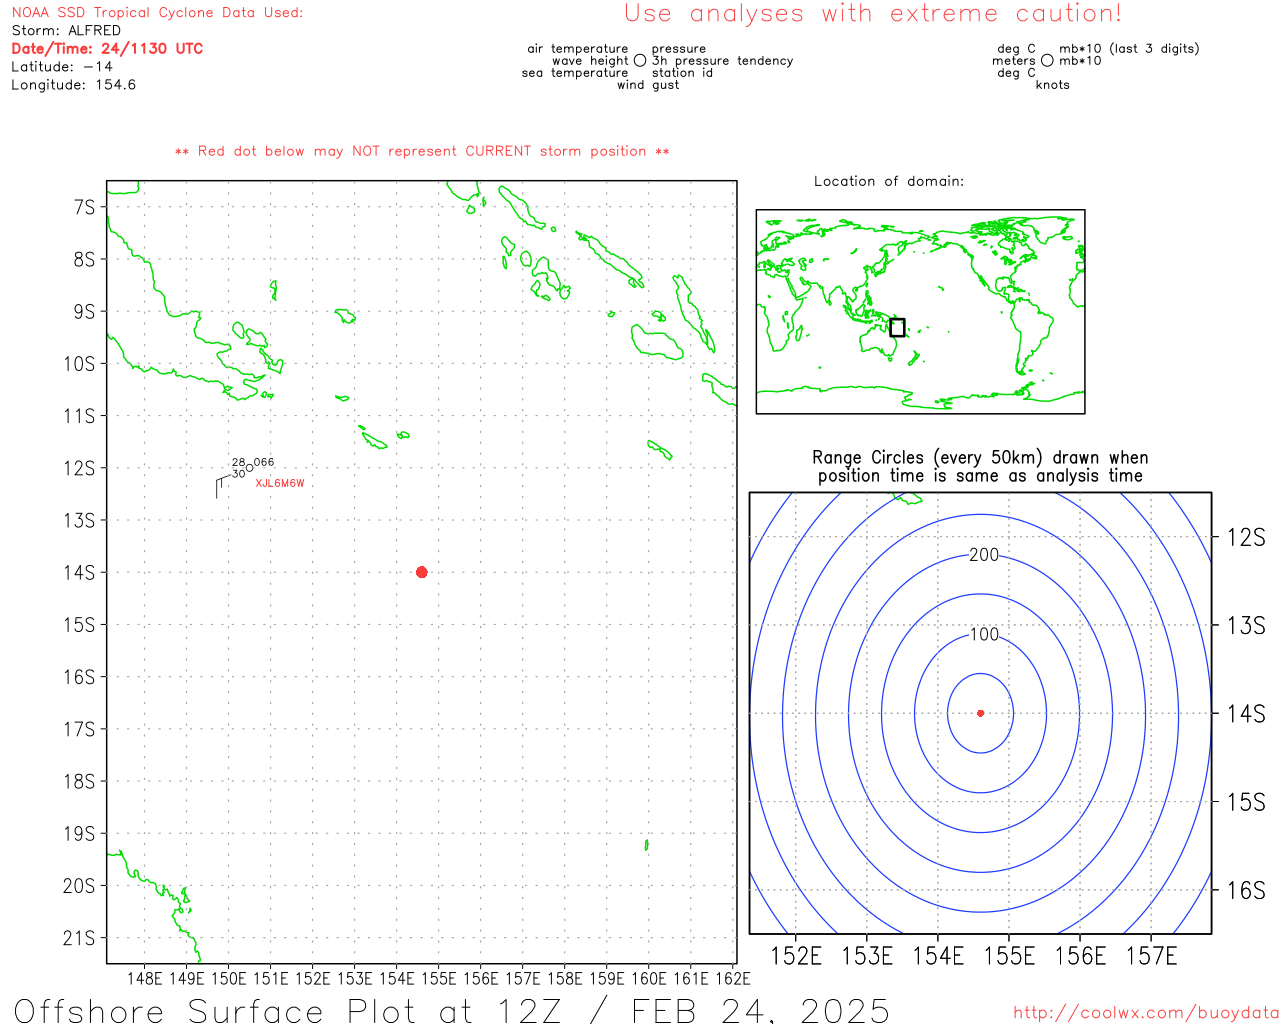Click the '100' range circle label

(x=984, y=635)
